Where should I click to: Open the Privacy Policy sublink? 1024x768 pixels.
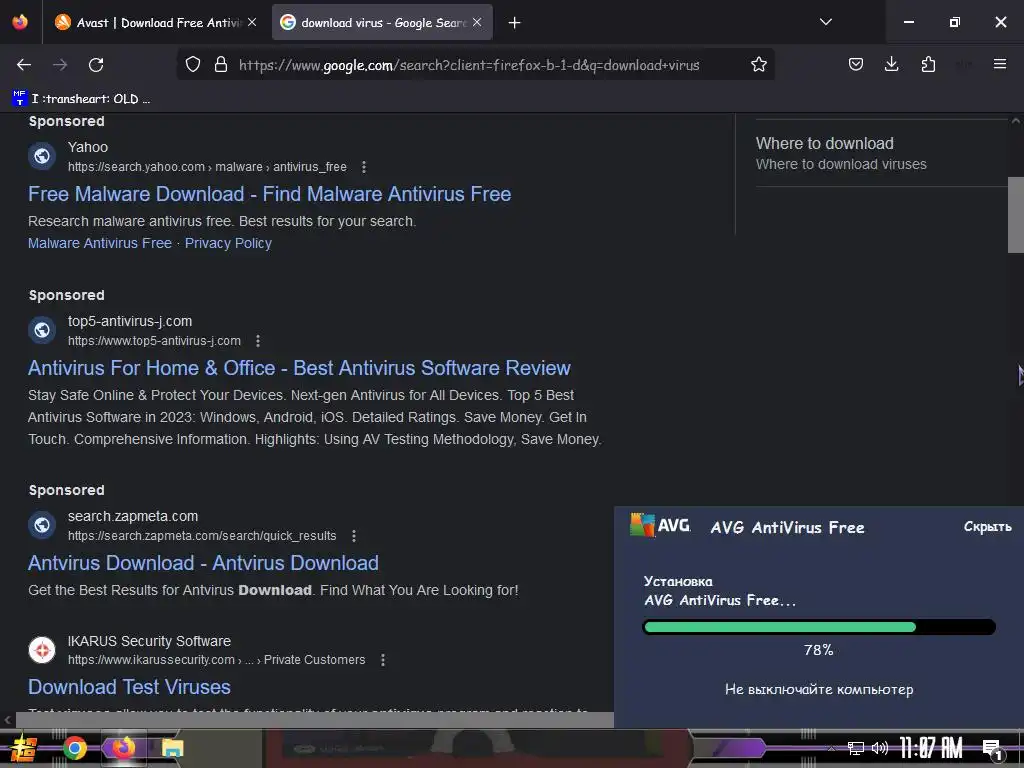point(228,243)
